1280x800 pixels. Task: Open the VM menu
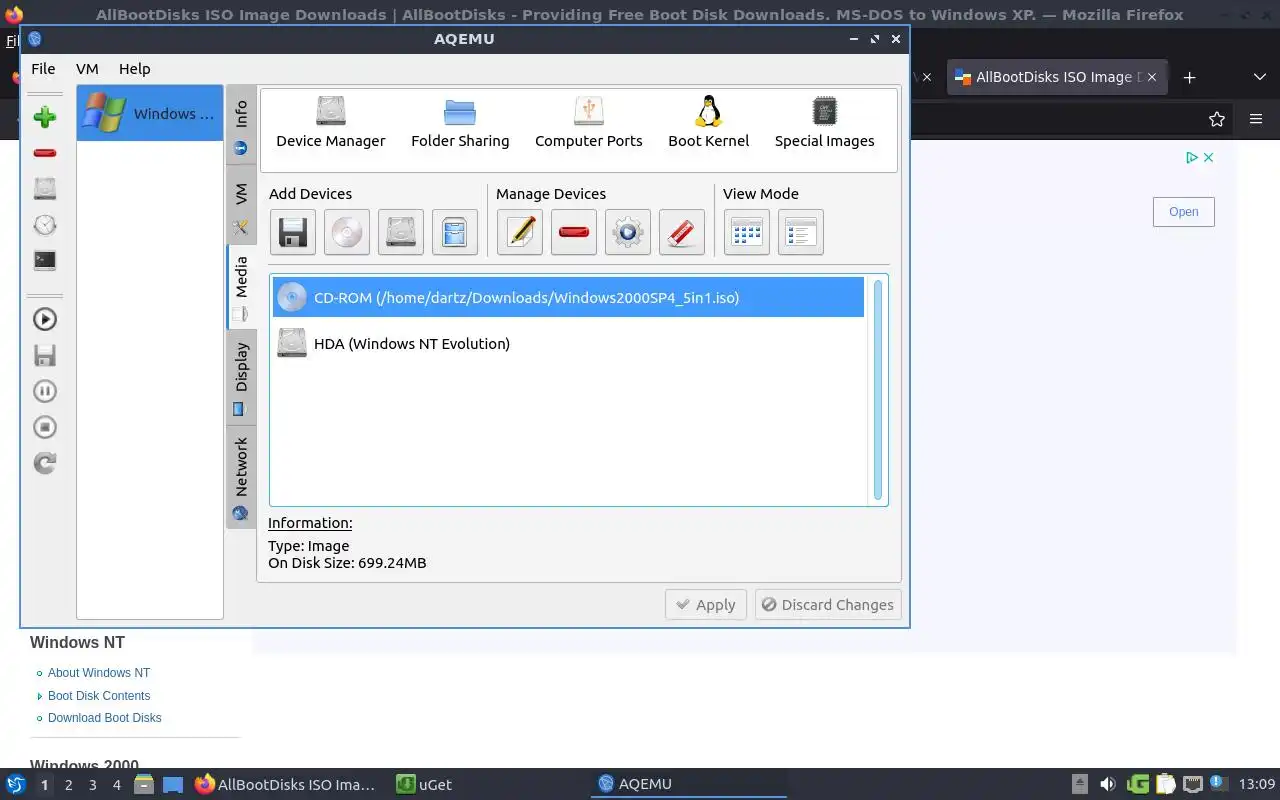(87, 68)
